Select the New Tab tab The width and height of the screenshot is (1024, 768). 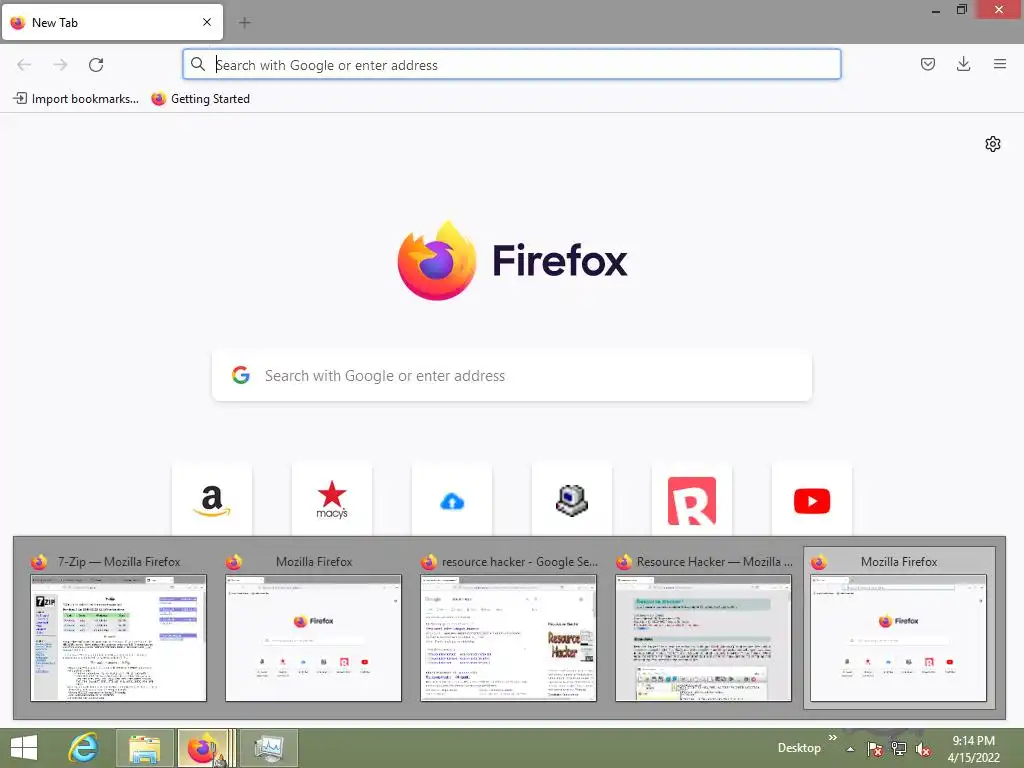[x=112, y=23]
